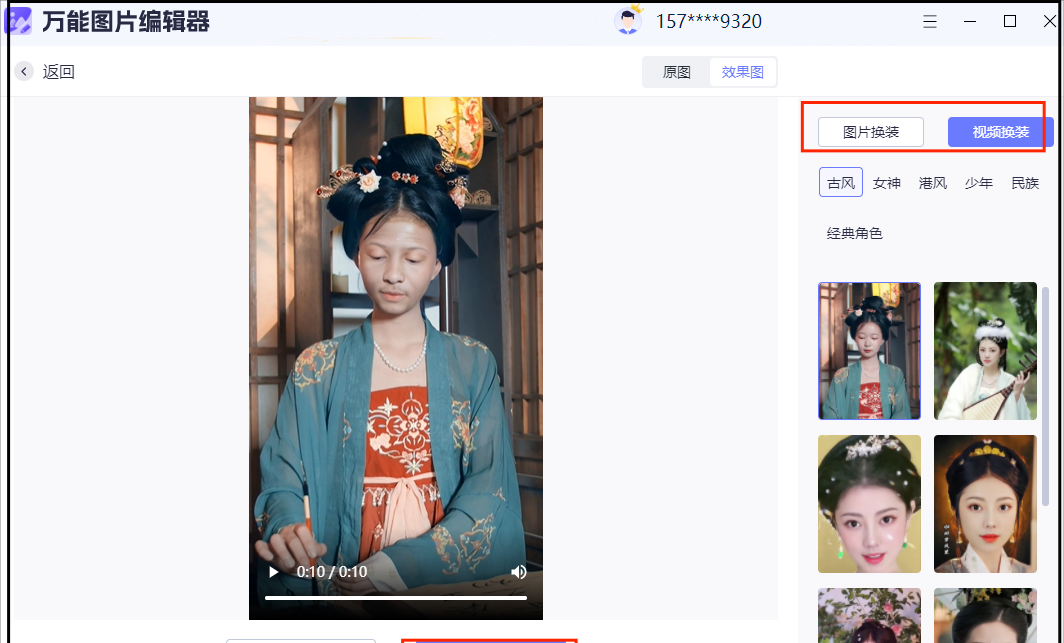Click the video time 0:10 / 0:10
The height and width of the screenshot is (643, 1064).
click(x=332, y=572)
